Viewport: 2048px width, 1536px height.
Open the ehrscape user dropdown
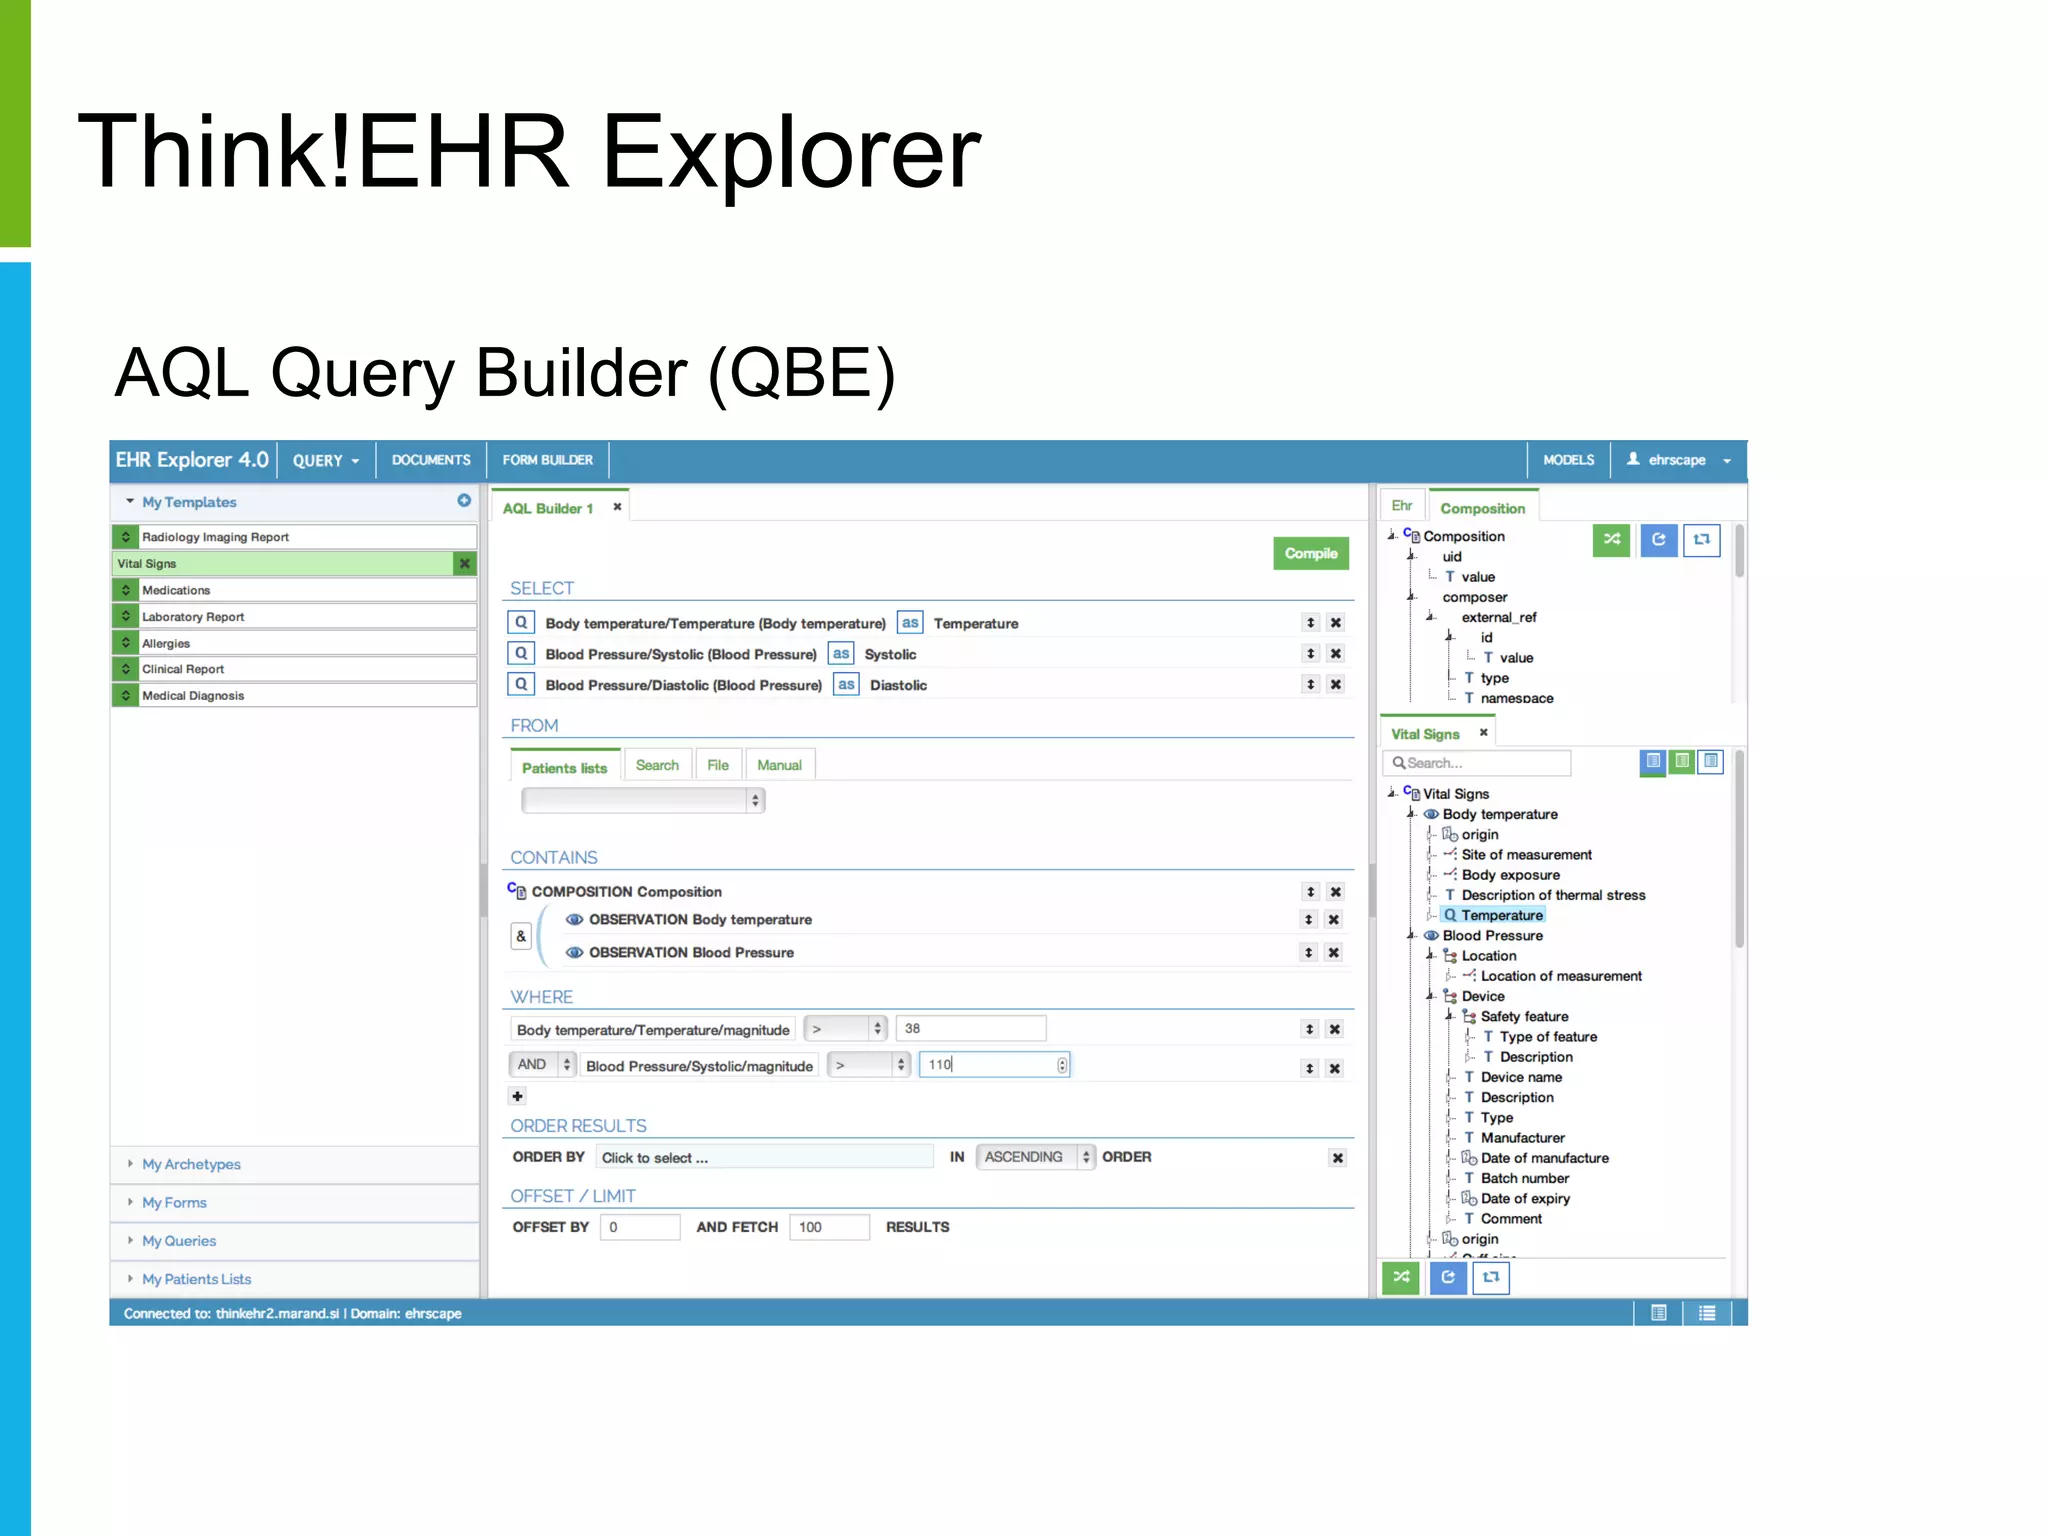pos(1678,460)
